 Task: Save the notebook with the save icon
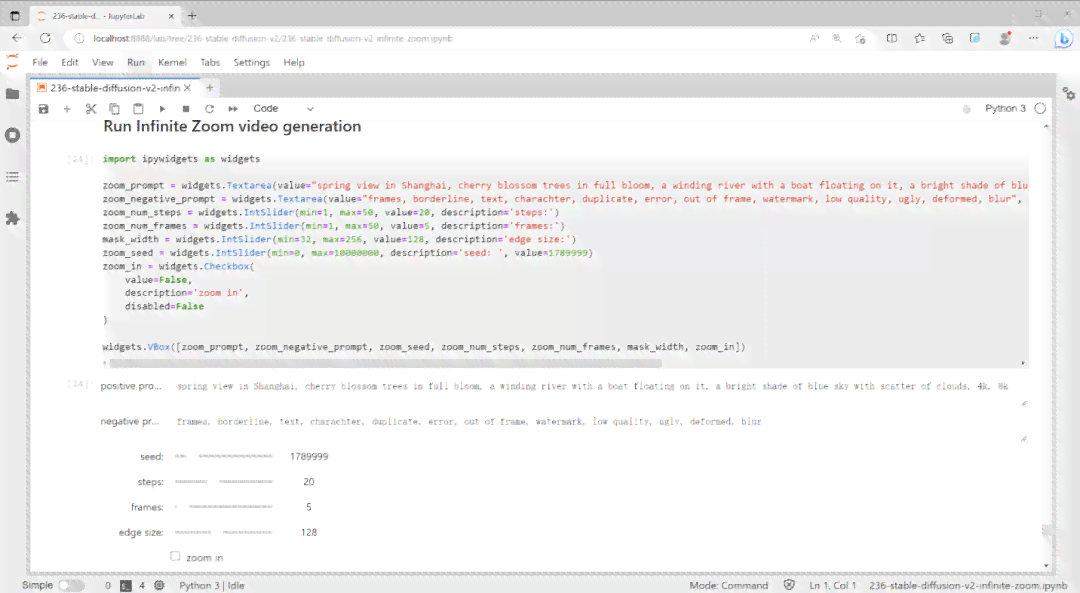click(43, 109)
